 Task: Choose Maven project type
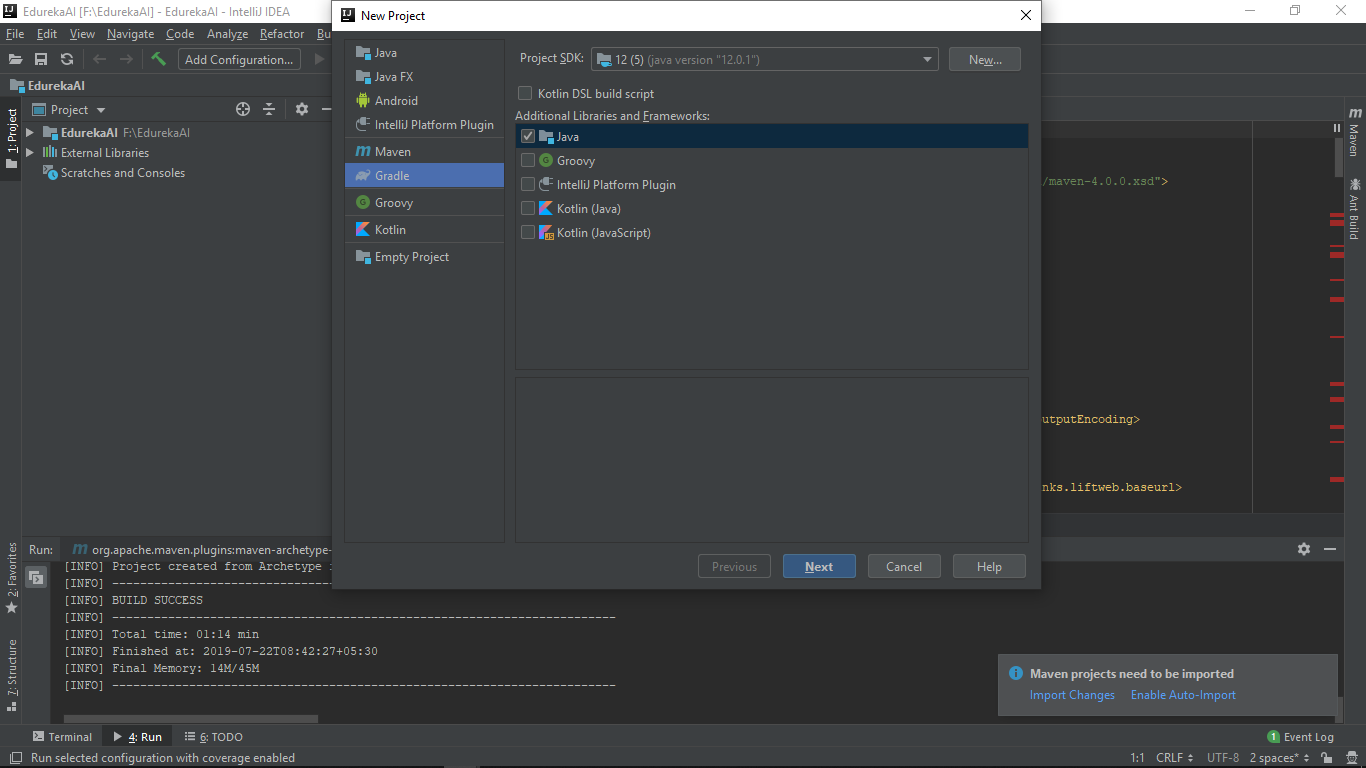[425, 152]
